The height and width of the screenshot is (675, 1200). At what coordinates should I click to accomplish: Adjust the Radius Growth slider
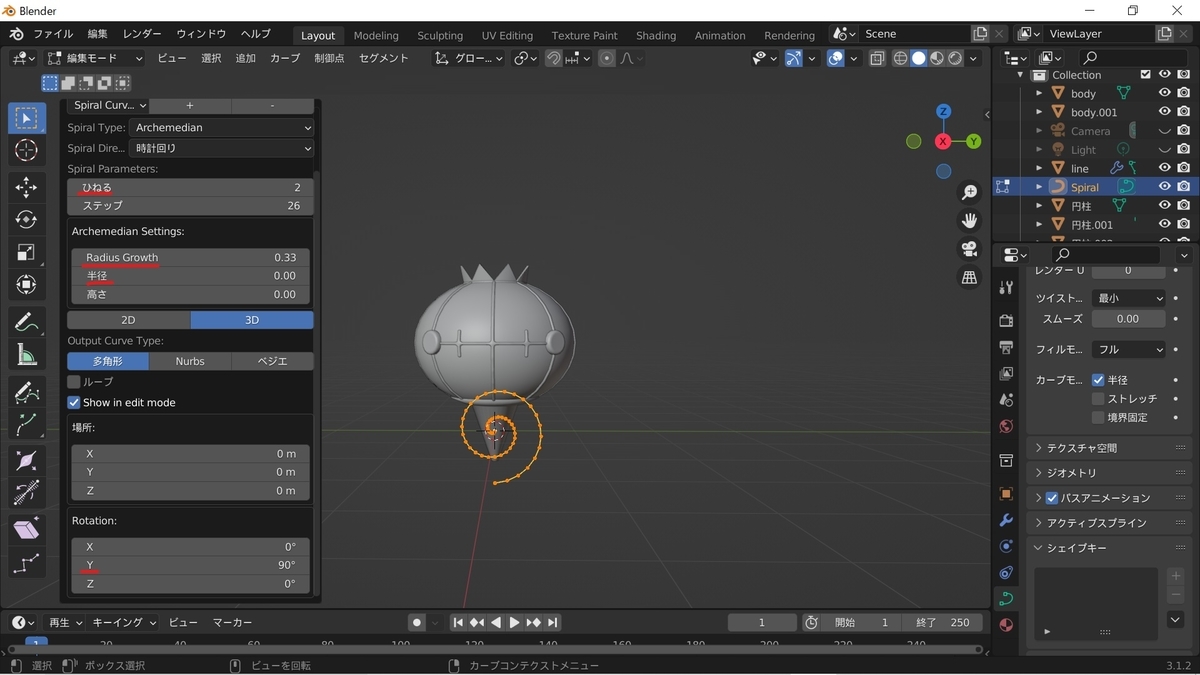click(190, 257)
